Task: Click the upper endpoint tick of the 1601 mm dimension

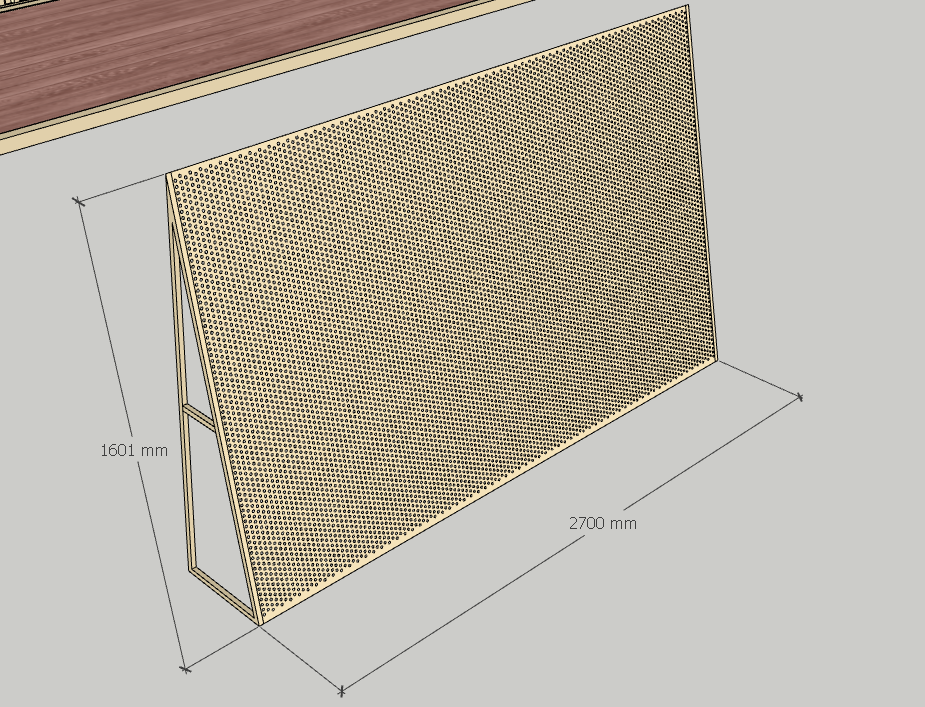Action: coord(79,201)
